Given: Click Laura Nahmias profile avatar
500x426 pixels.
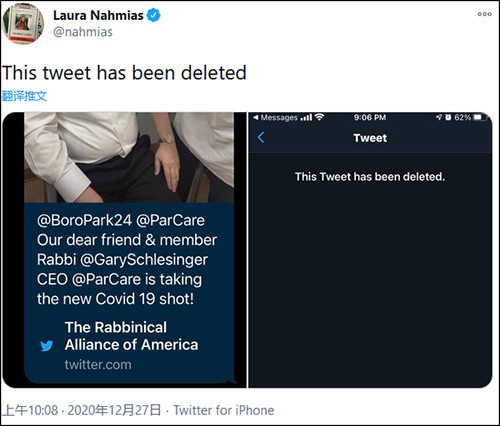Looking at the screenshot, I should tap(23, 24).
